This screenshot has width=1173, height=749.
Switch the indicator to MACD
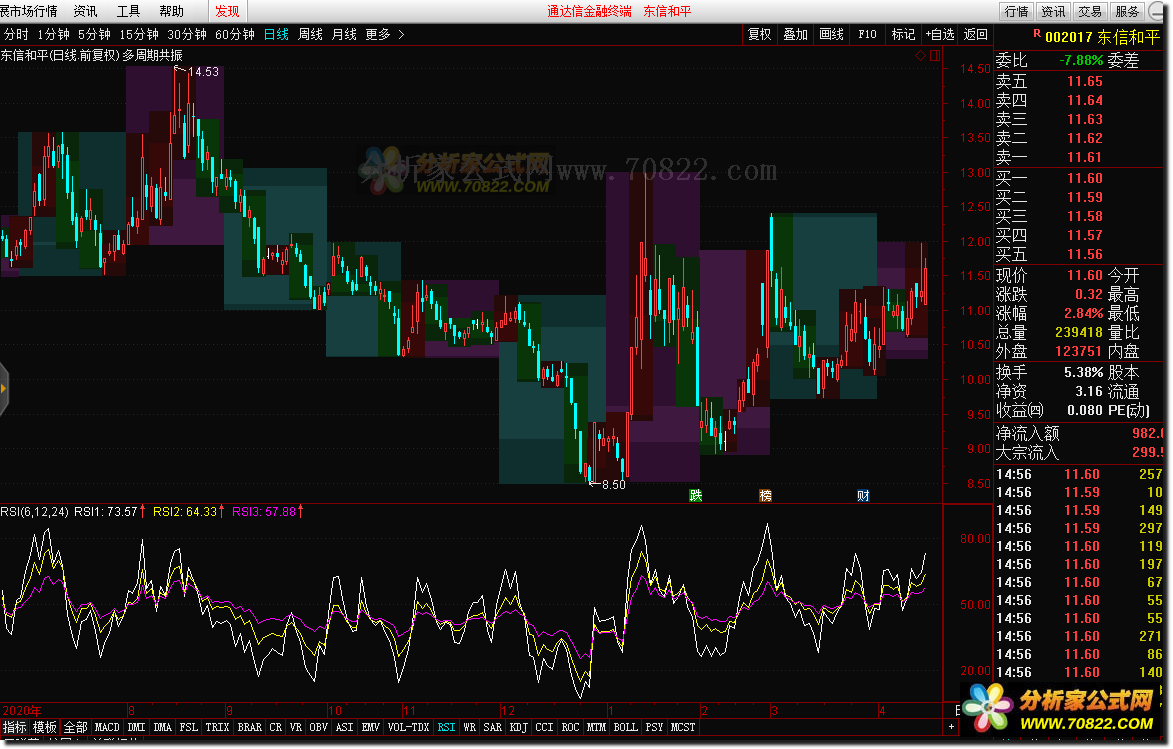click(107, 727)
